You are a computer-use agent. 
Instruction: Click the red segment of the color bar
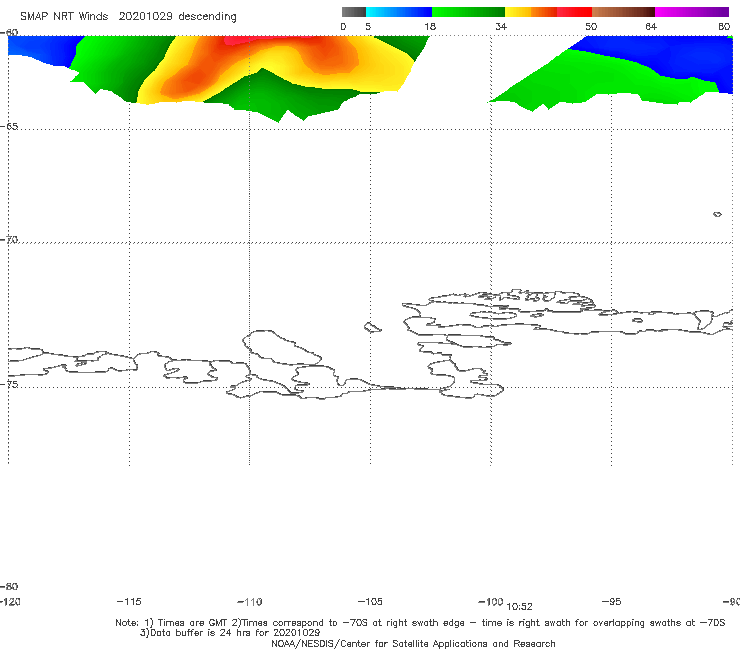click(574, 12)
